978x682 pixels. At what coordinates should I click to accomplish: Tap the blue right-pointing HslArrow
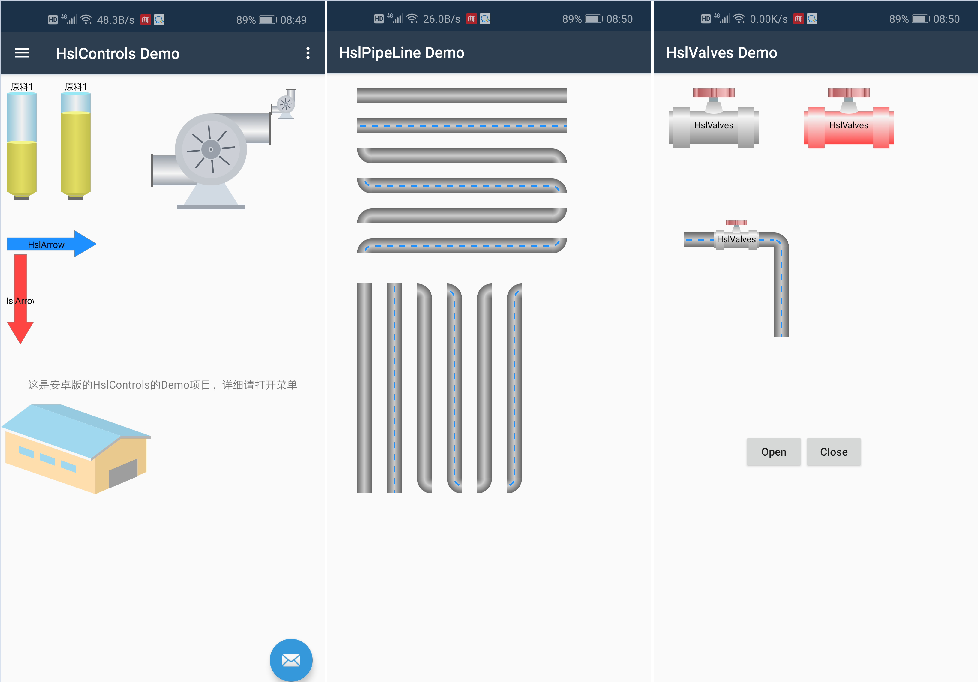51,244
